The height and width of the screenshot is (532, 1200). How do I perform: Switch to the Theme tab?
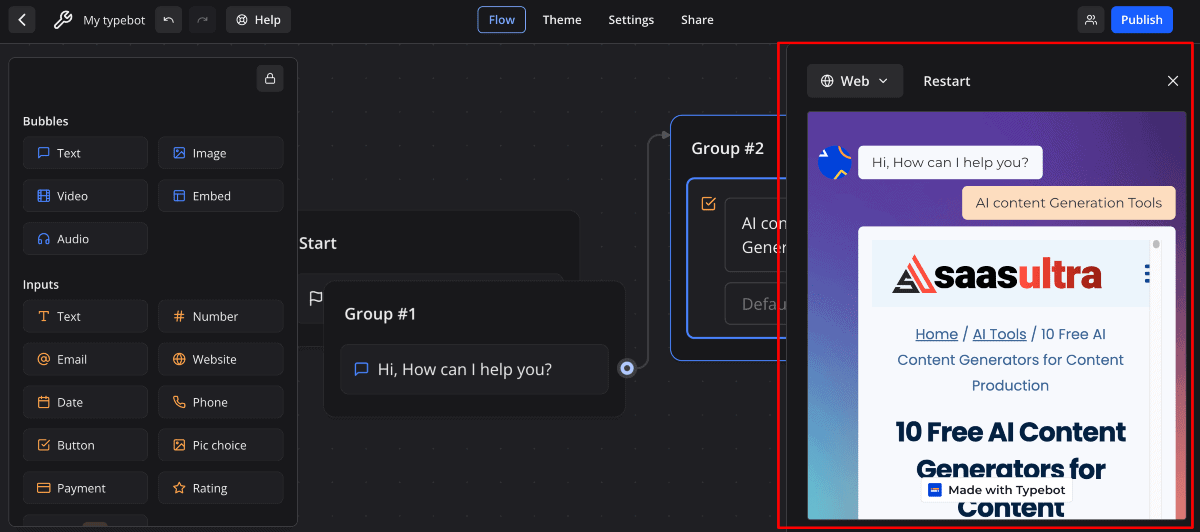pos(561,20)
